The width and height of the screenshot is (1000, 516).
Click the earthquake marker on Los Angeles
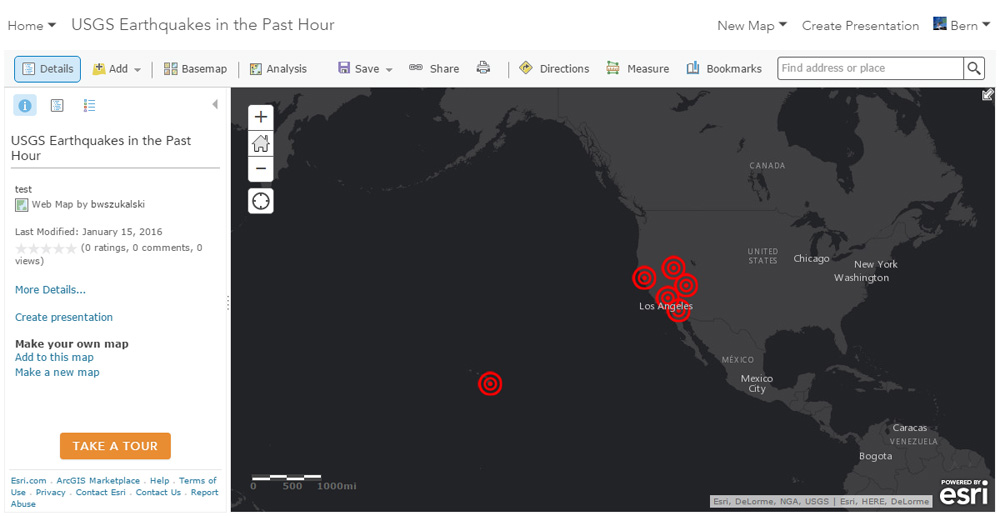click(x=667, y=297)
